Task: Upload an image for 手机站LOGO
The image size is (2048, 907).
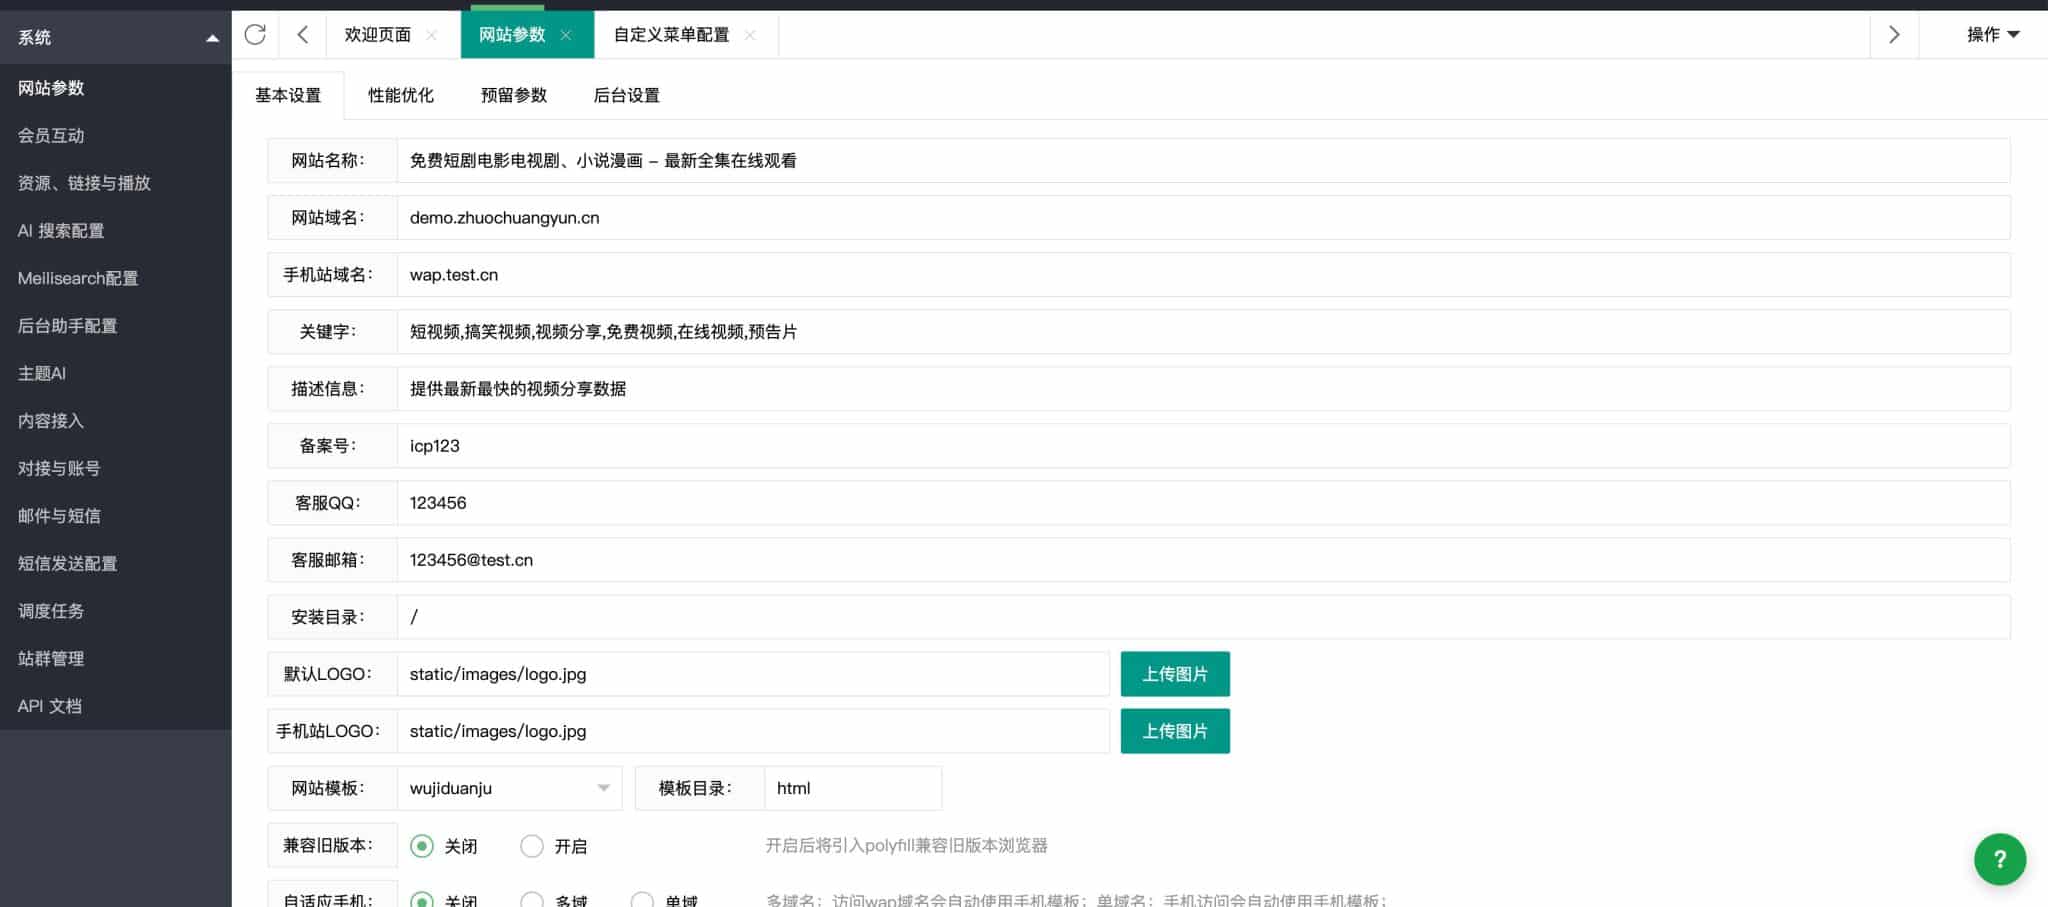Action: click(1175, 731)
